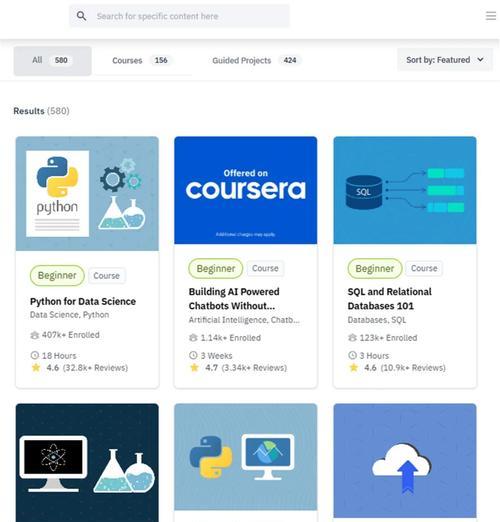Click the clock icon beside 3 Weeks

pos(193,355)
